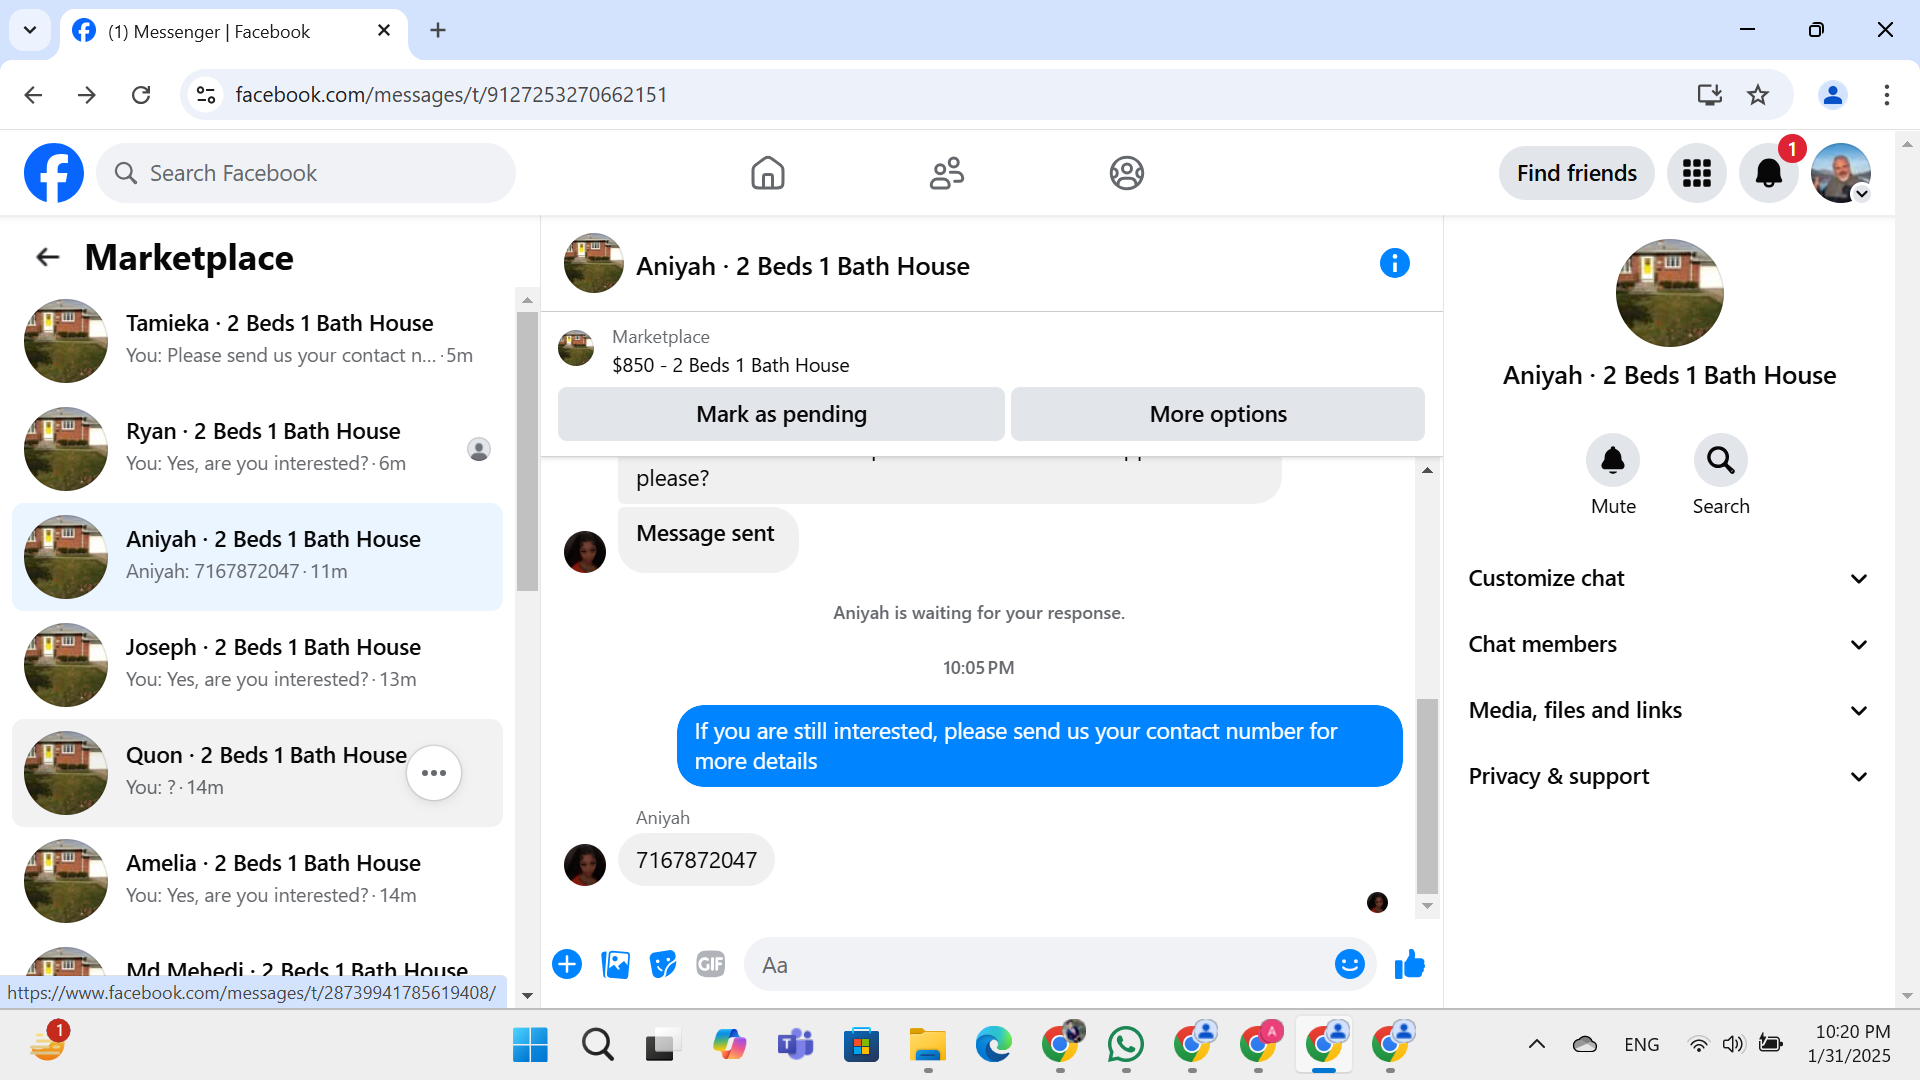Open the account profile picture menu
The width and height of the screenshot is (1920, 1080).
pos(1840,173)
